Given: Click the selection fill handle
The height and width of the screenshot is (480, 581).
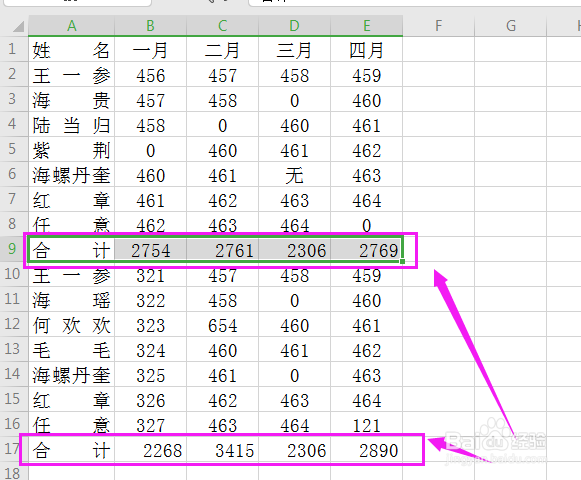Looking at the screenshot, I should pyautogui.click(x=402, y=261).
